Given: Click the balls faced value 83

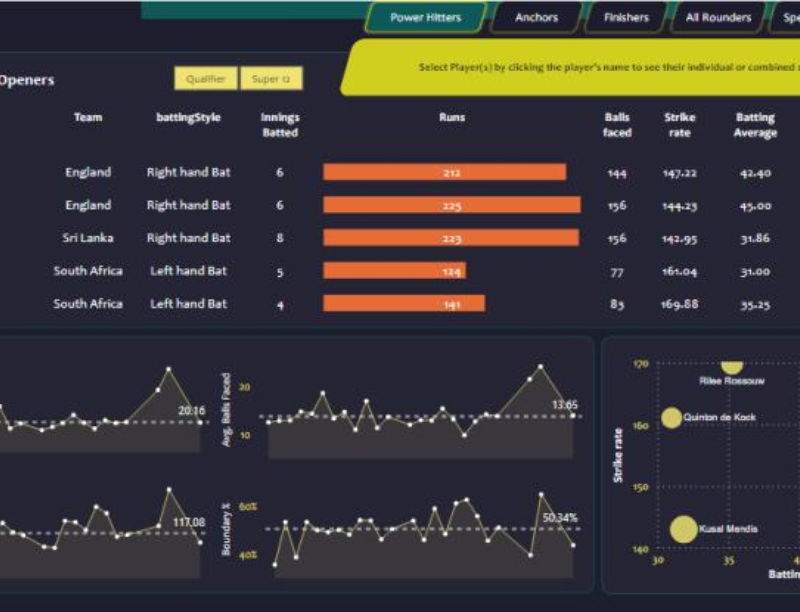Looking at the screenshot, I should [617, 304].
